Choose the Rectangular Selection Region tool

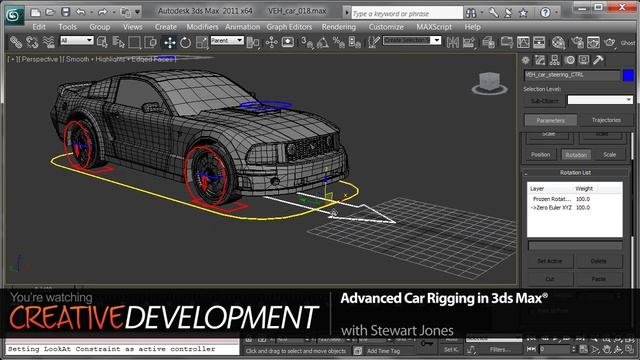point(134,42)
